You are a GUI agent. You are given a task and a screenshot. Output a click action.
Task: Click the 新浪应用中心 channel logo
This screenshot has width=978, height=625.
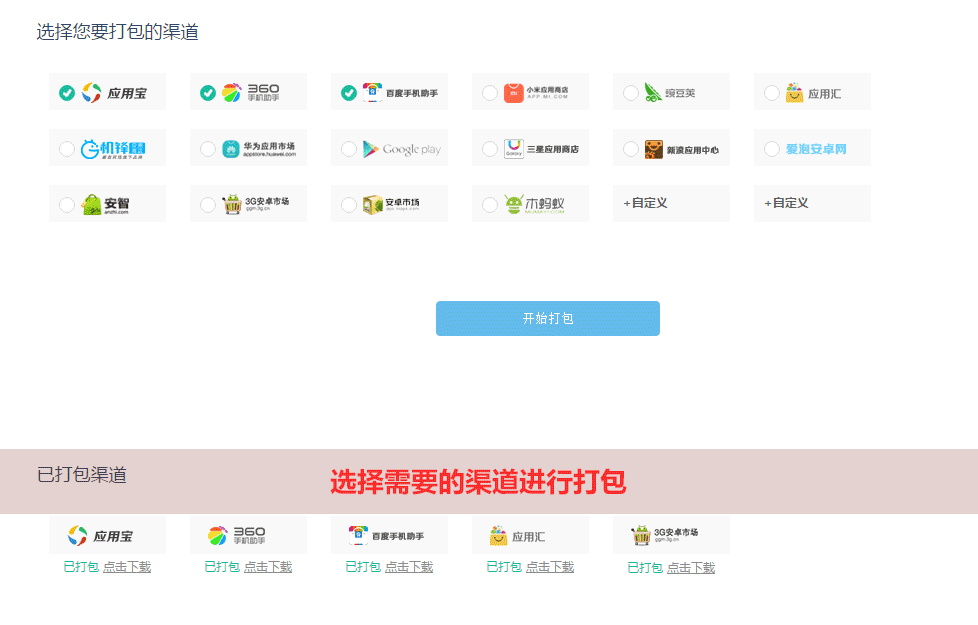click(x=682, y=149)
